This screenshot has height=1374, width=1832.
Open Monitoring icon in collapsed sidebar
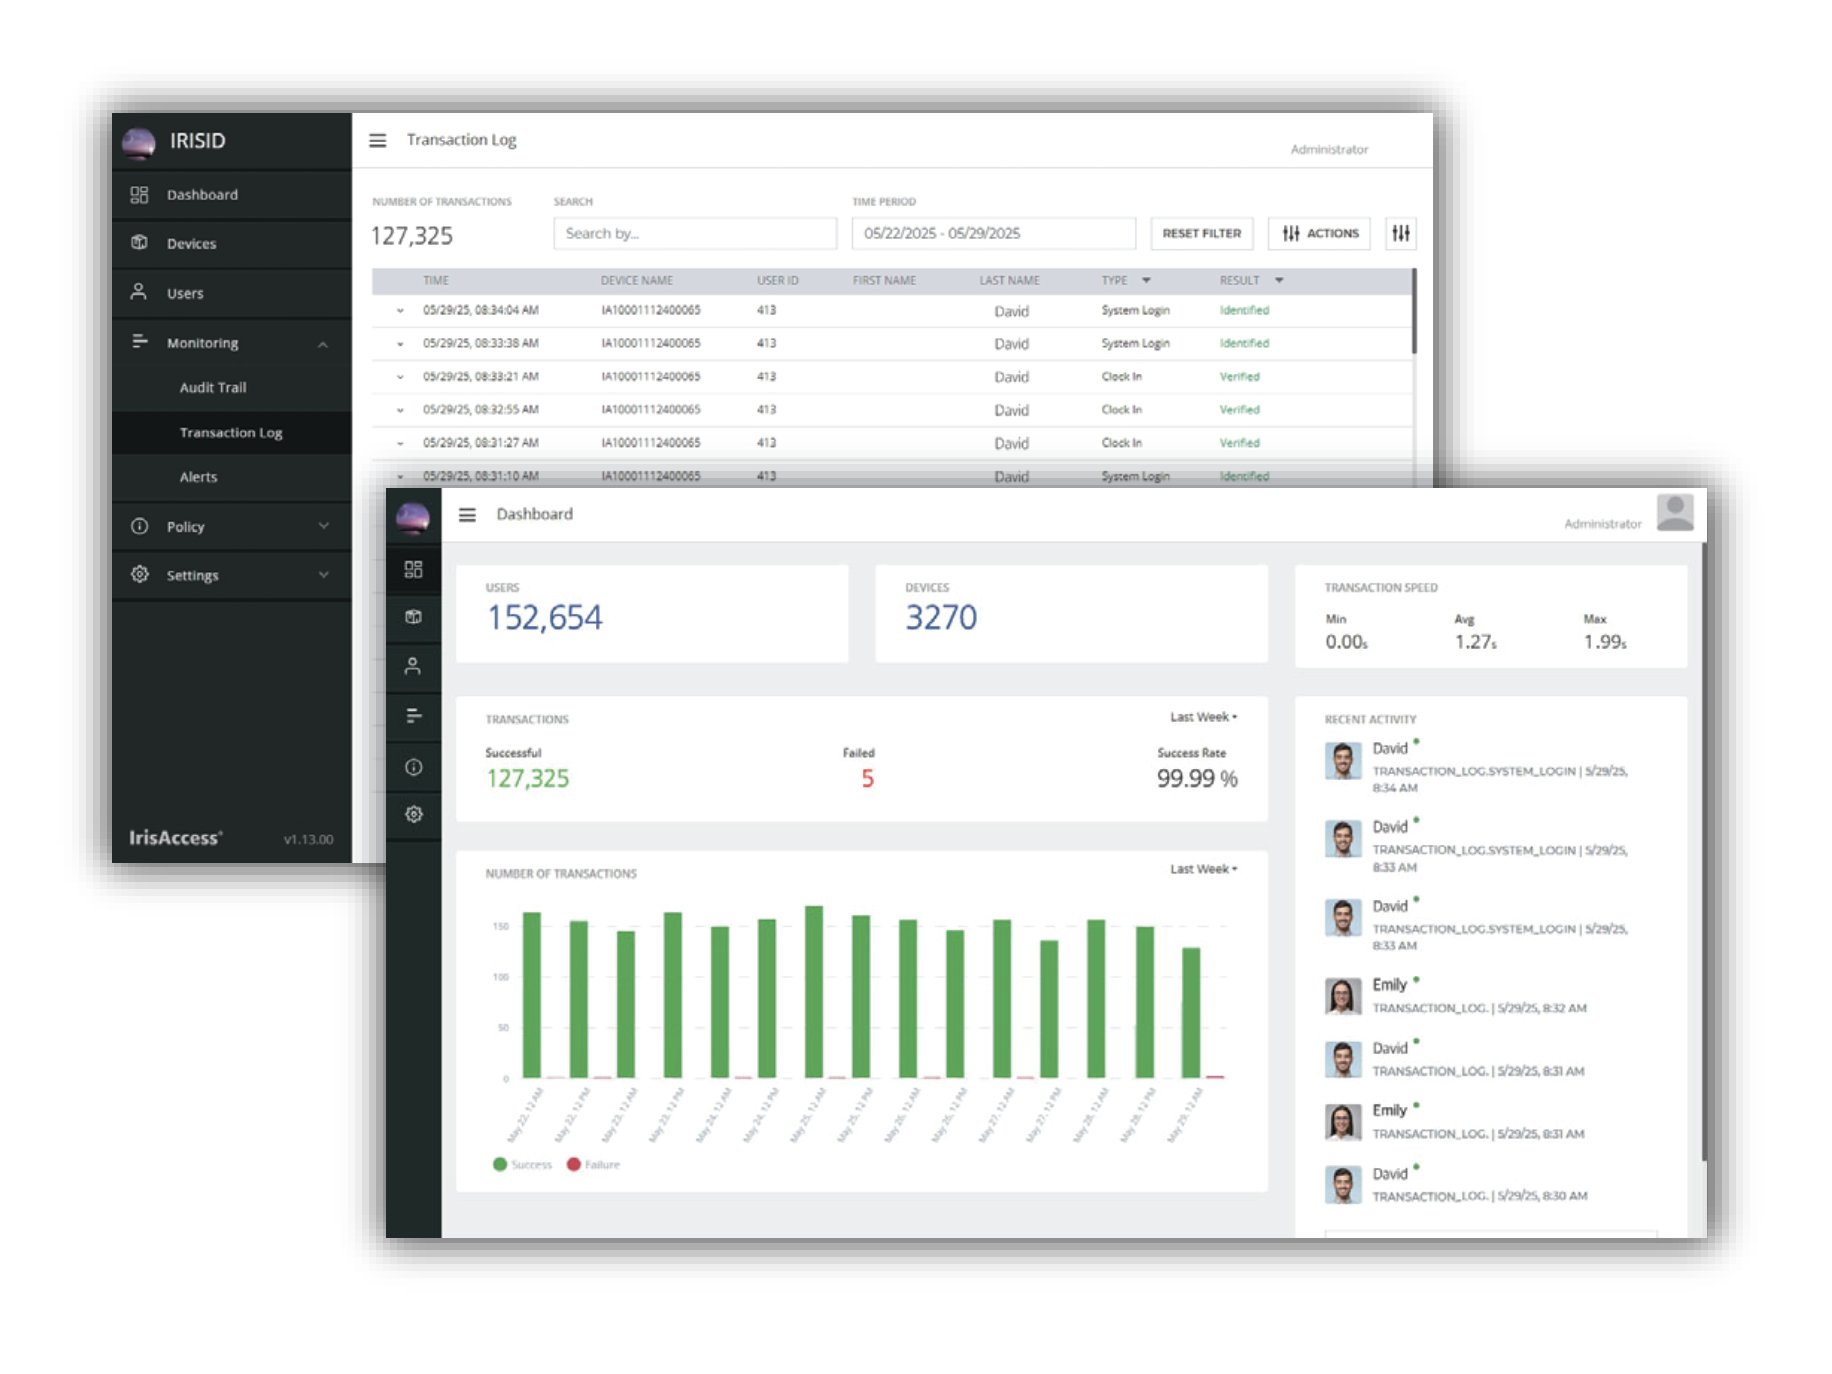click(x=413, y=716)
